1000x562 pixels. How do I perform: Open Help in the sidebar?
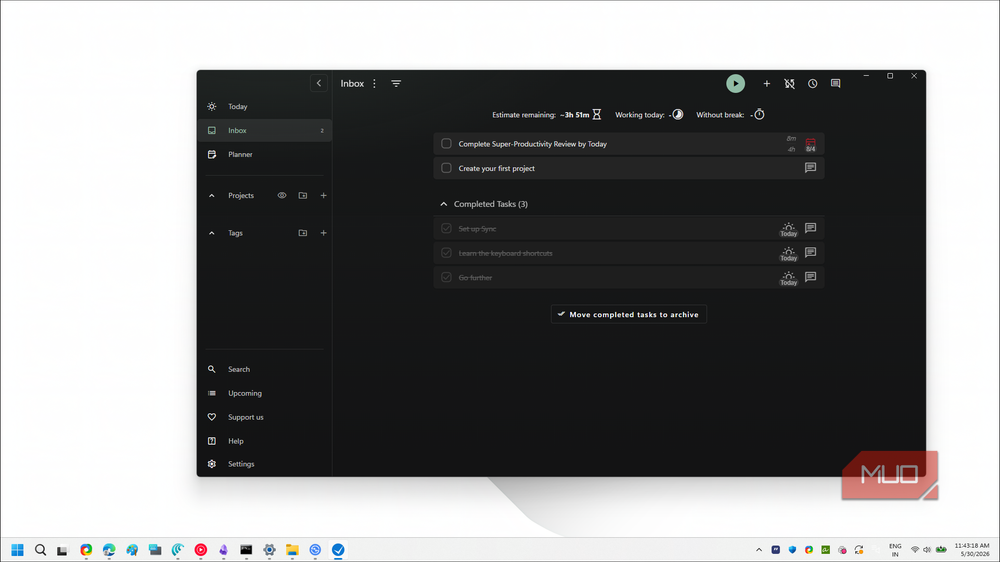pos(265,441)
